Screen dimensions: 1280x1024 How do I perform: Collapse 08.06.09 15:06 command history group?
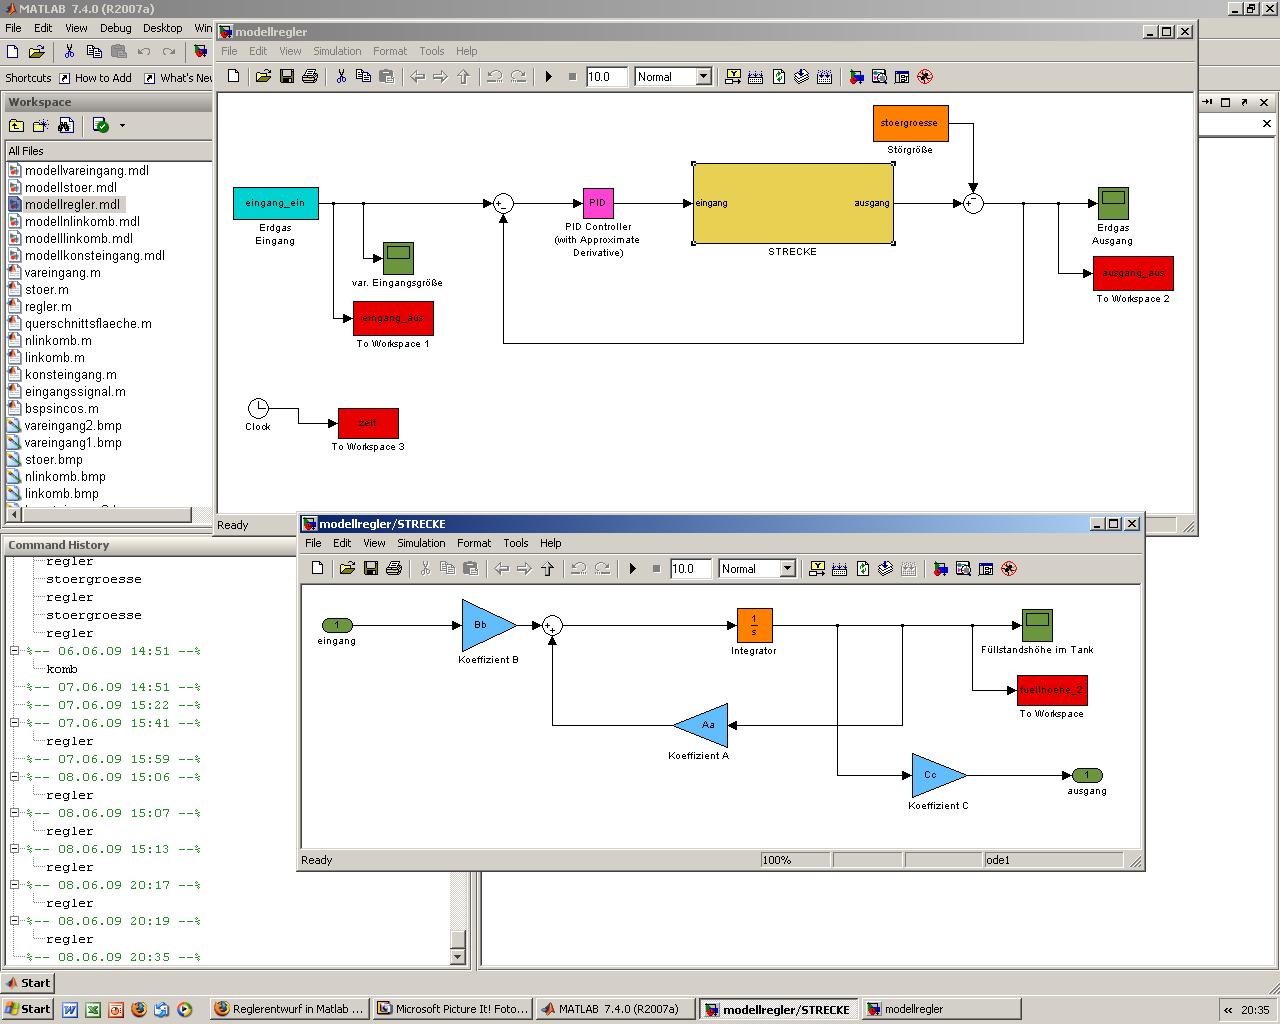coord(15,777)
